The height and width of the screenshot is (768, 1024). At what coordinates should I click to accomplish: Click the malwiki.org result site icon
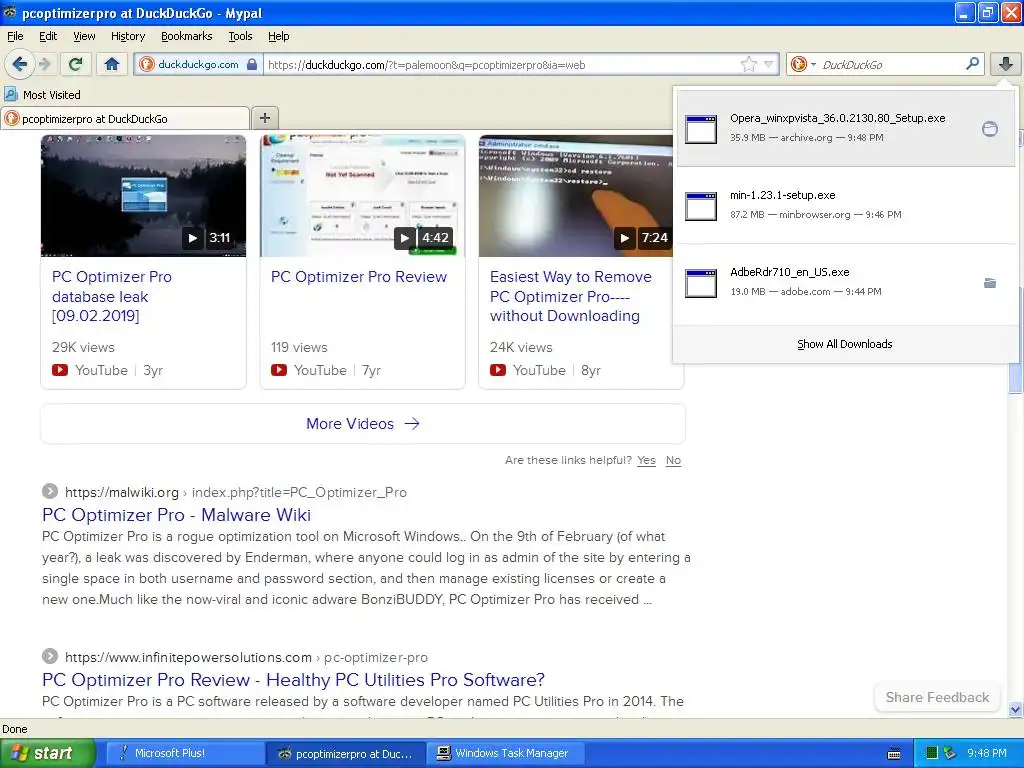pyautogui.click(x=50, y=491)
